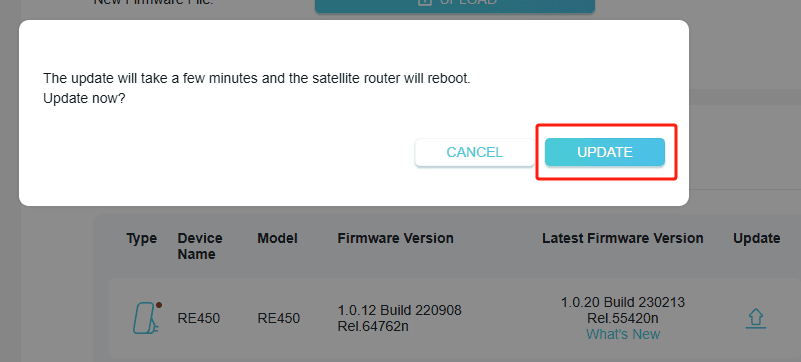Screen dimensions: 801x362
Task: Click the Update column header
Action: click(757, 238)
